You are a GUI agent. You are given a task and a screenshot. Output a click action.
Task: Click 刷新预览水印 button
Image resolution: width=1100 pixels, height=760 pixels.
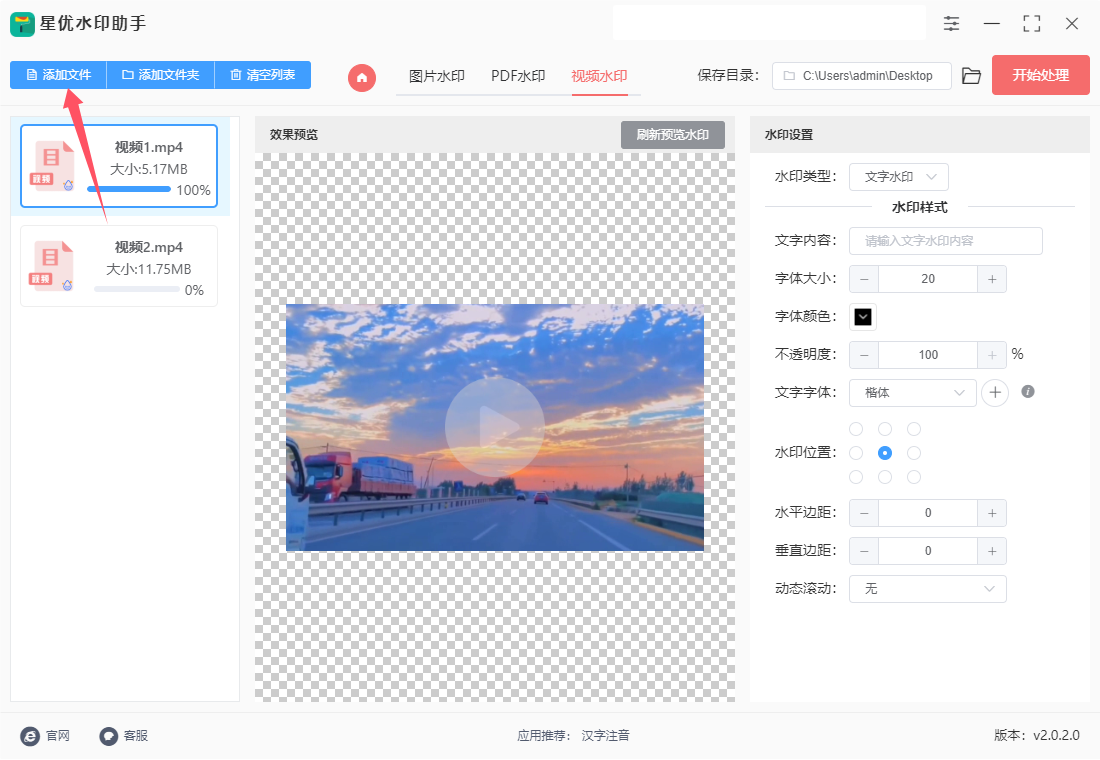pos(673,135)
